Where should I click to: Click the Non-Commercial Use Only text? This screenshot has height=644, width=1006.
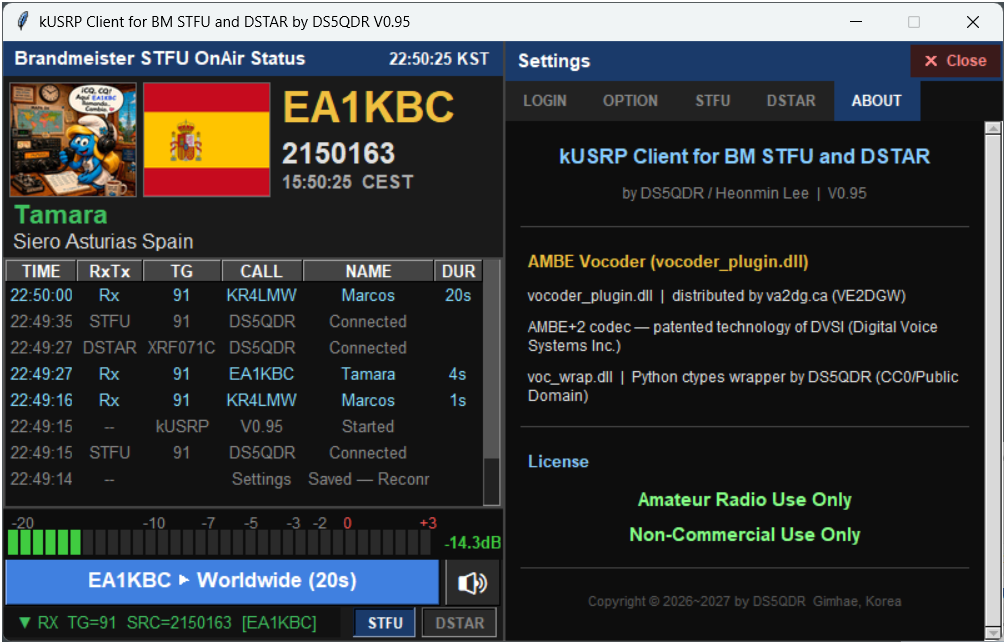pos(745,534)
